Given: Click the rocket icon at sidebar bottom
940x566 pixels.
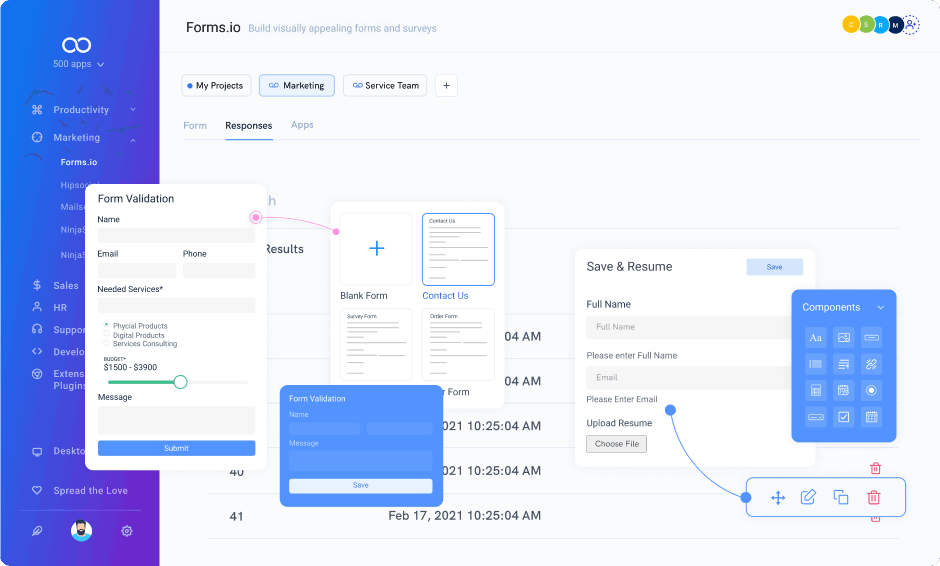Looking at the screenshot, I should (x=37, y=531).
